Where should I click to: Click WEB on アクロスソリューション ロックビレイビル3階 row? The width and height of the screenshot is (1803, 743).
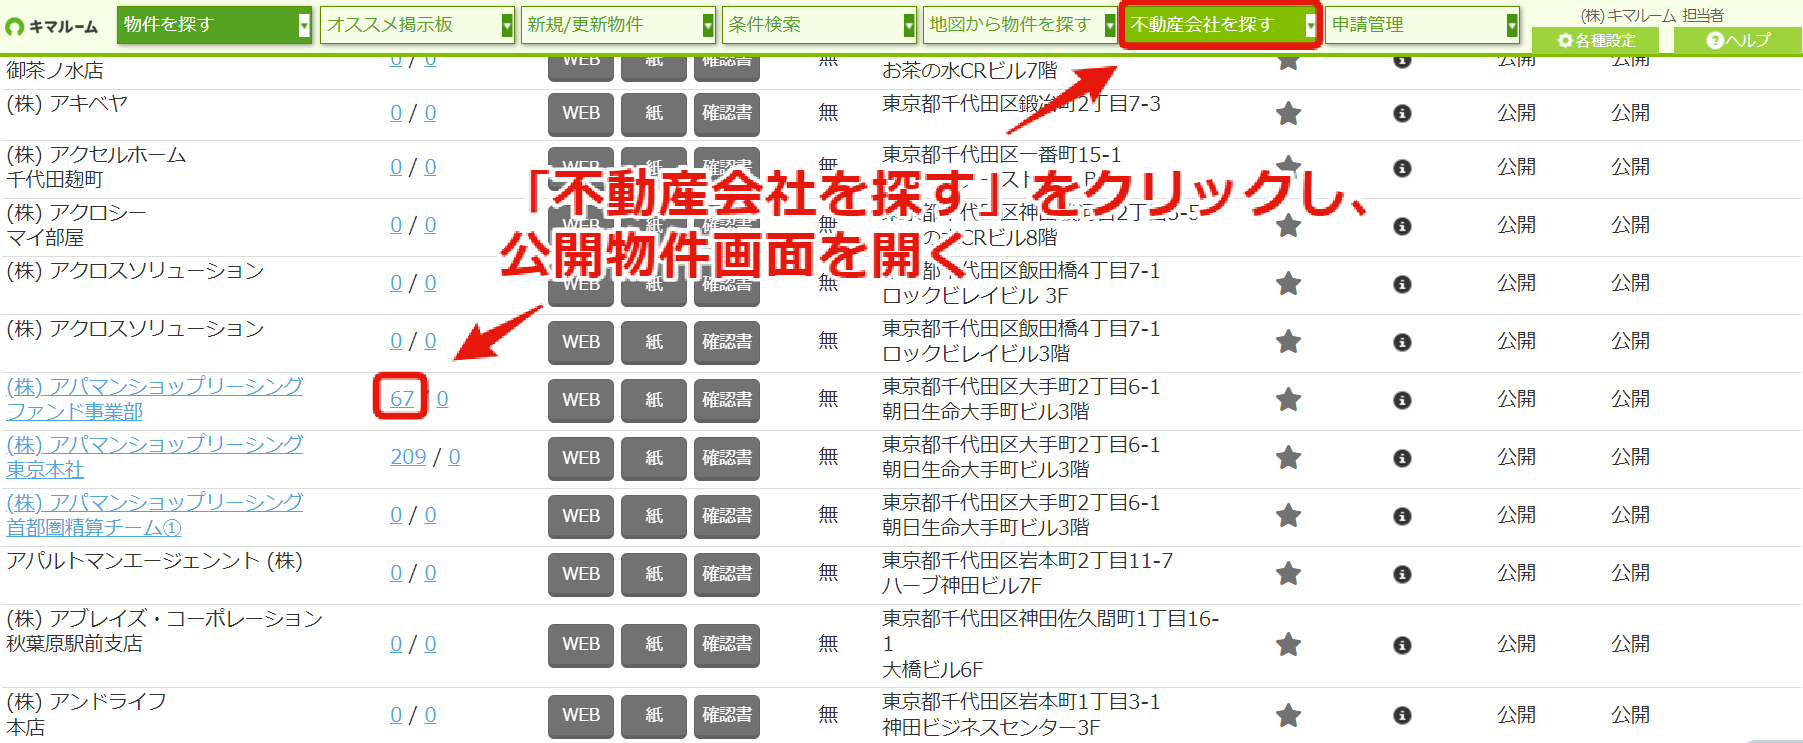click(581, 342)
